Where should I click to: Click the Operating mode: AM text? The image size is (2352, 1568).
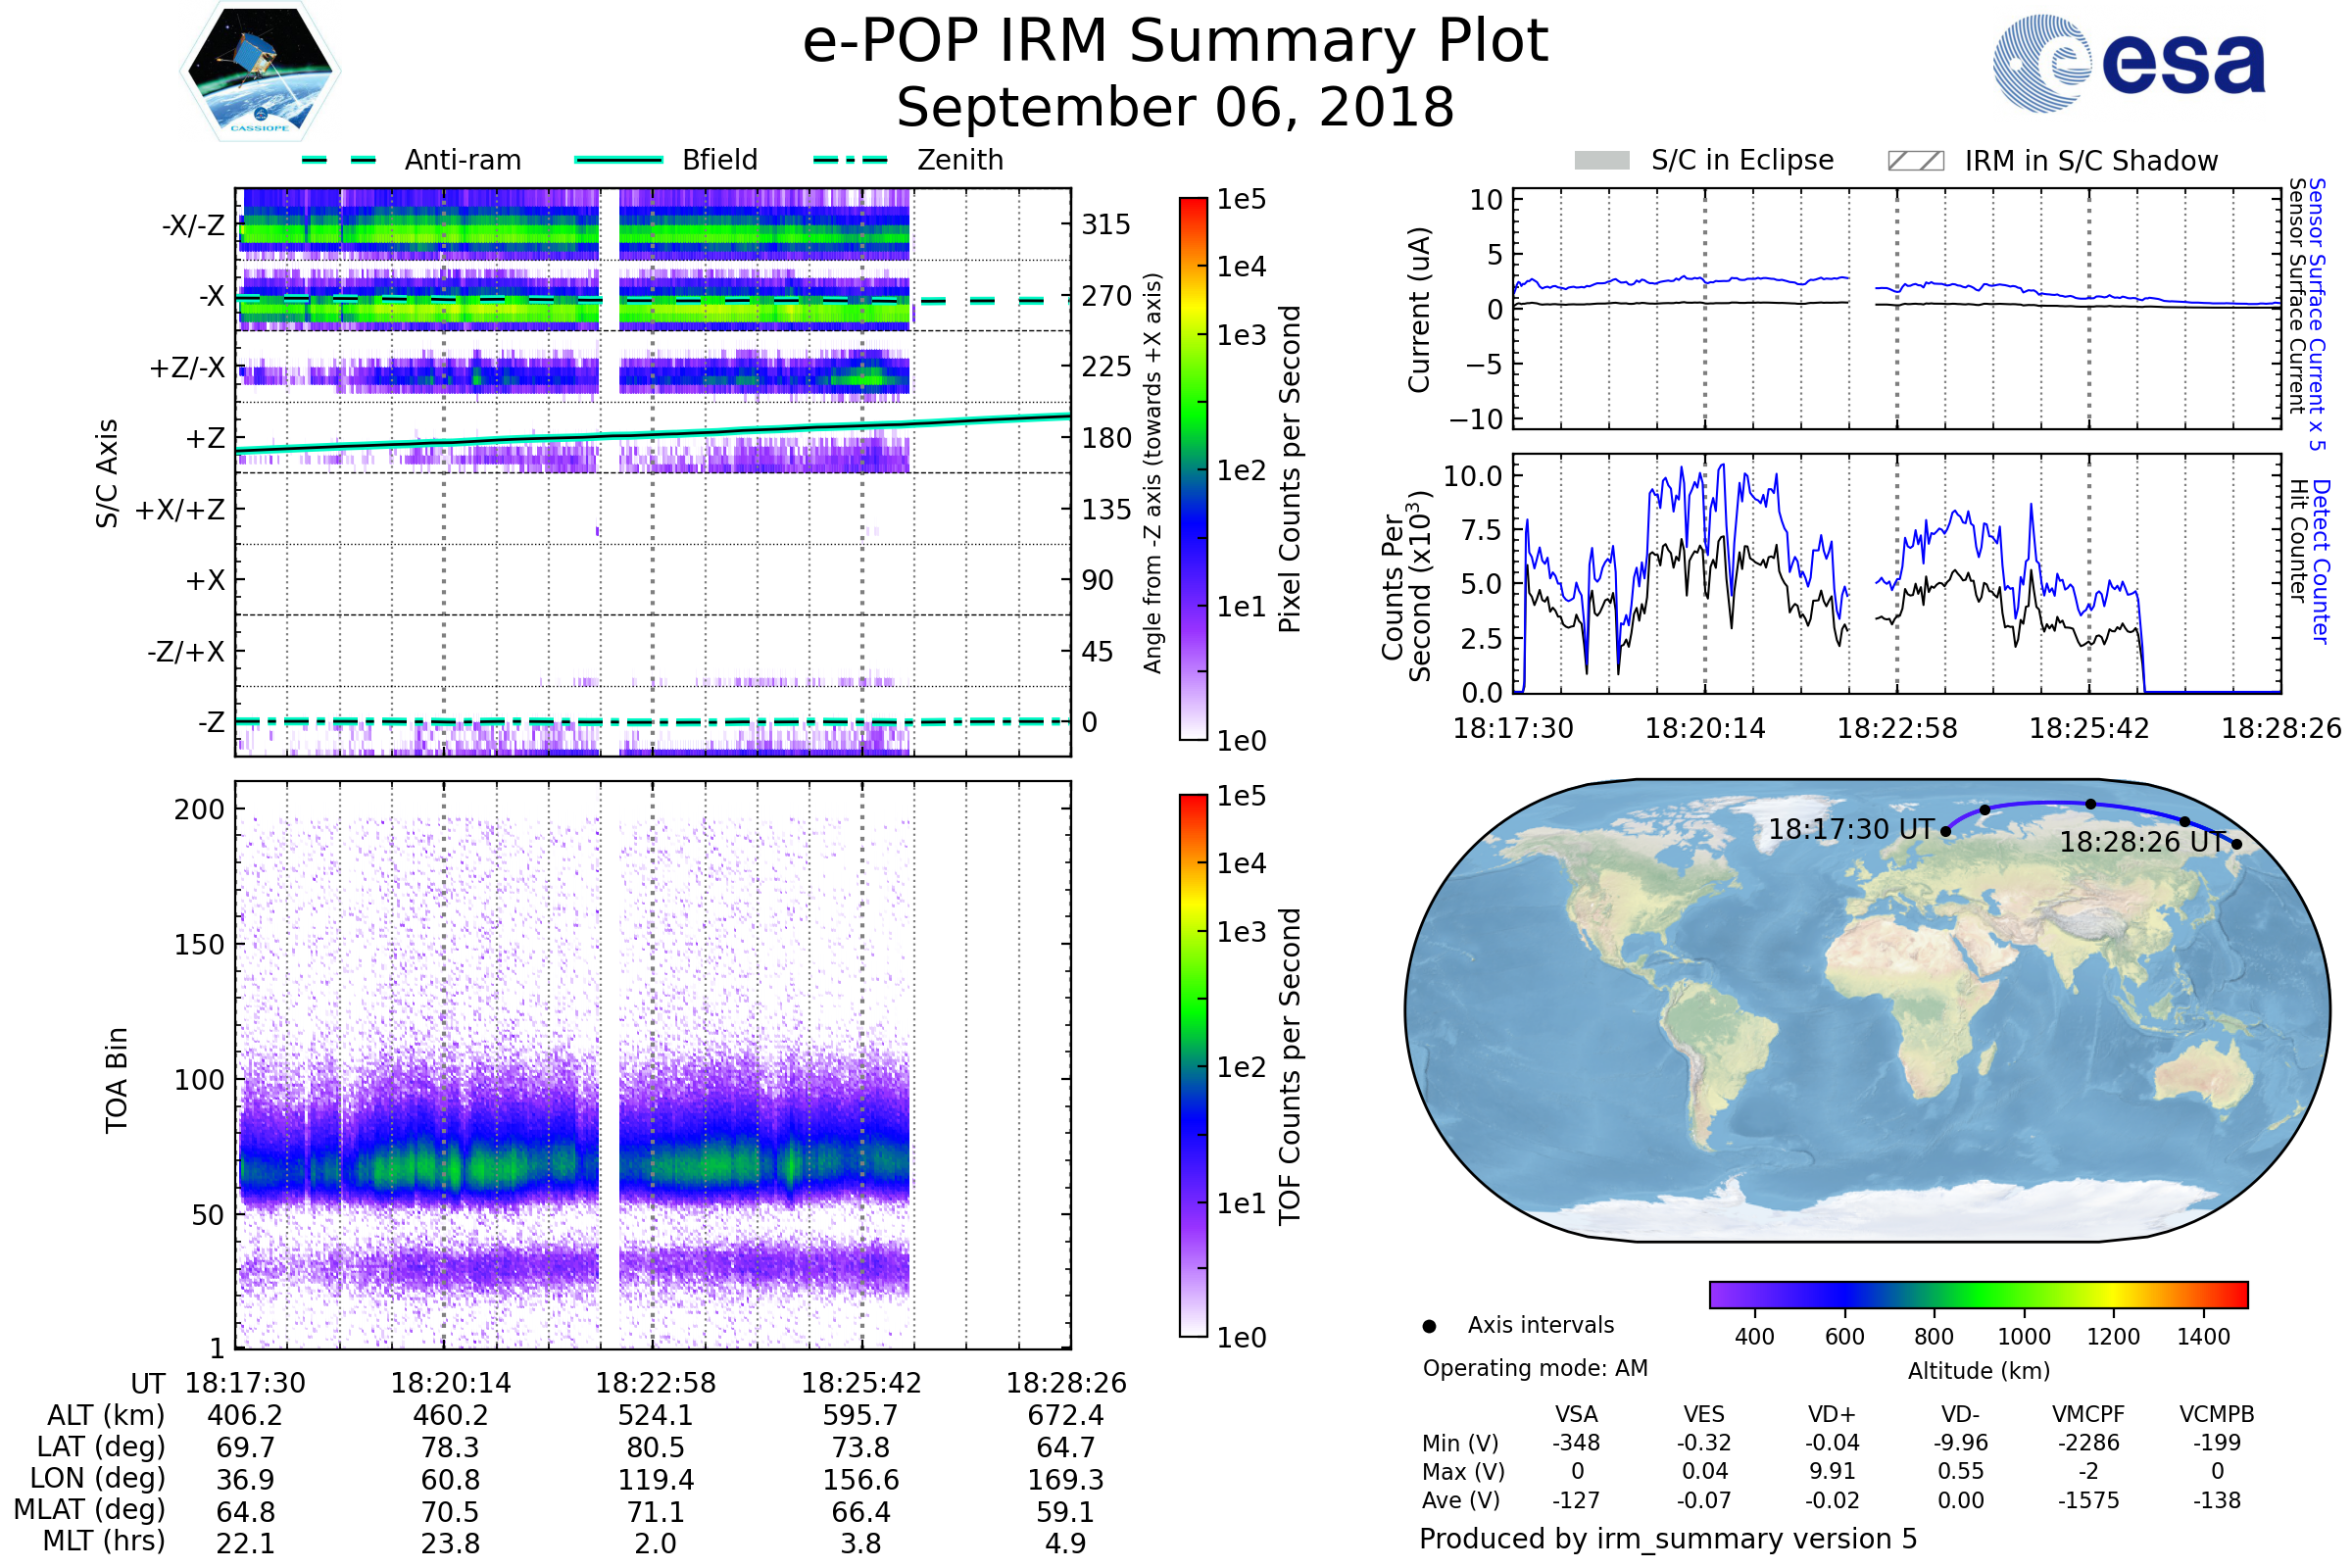coord(1535,1368)
